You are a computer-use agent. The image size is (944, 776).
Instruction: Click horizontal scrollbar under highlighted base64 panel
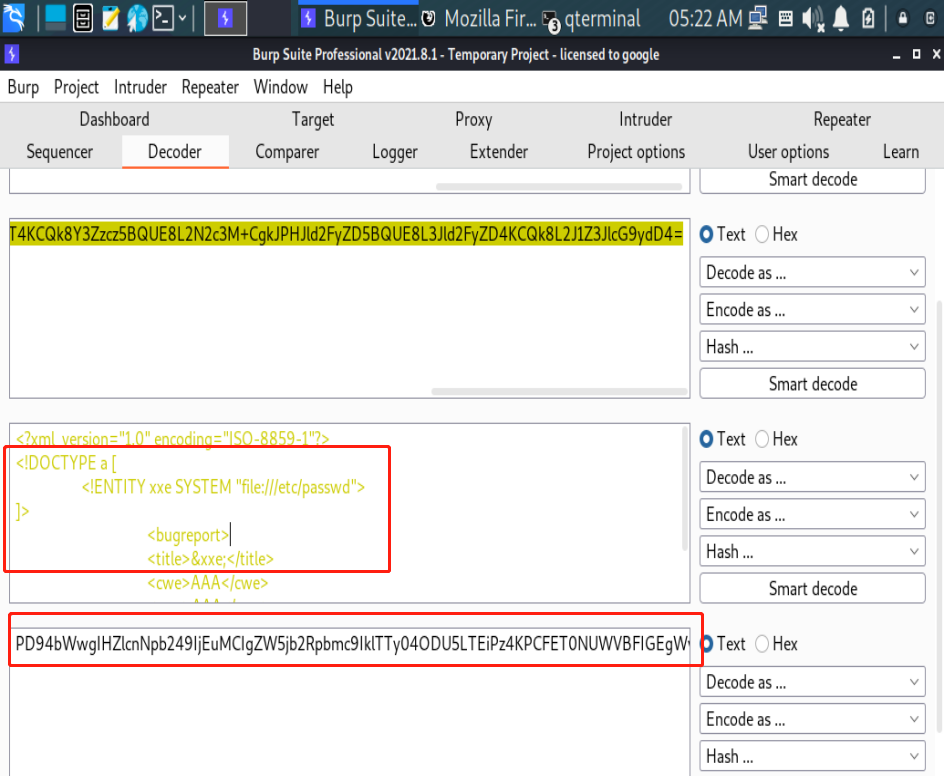point(559,391)
